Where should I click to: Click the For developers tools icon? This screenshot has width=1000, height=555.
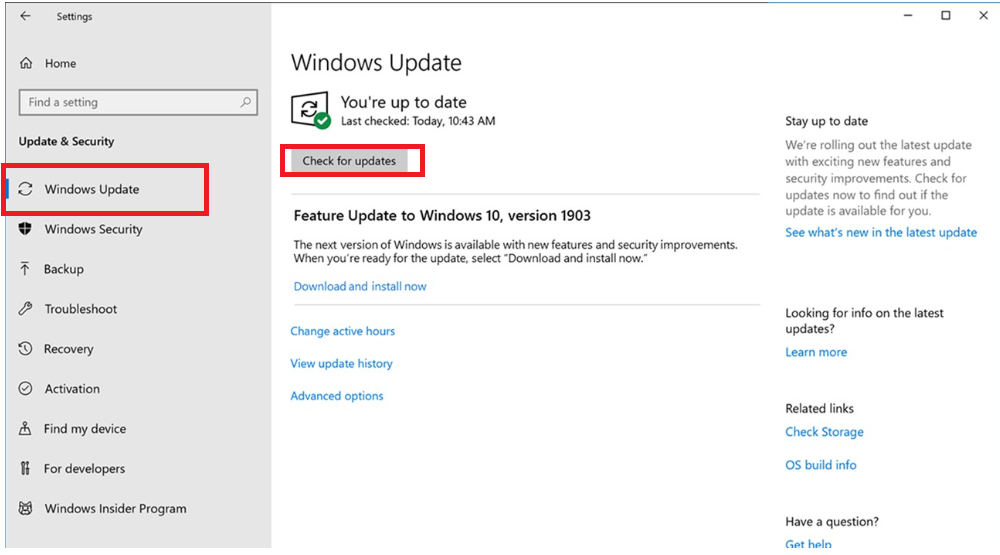(x=25, y=468)
